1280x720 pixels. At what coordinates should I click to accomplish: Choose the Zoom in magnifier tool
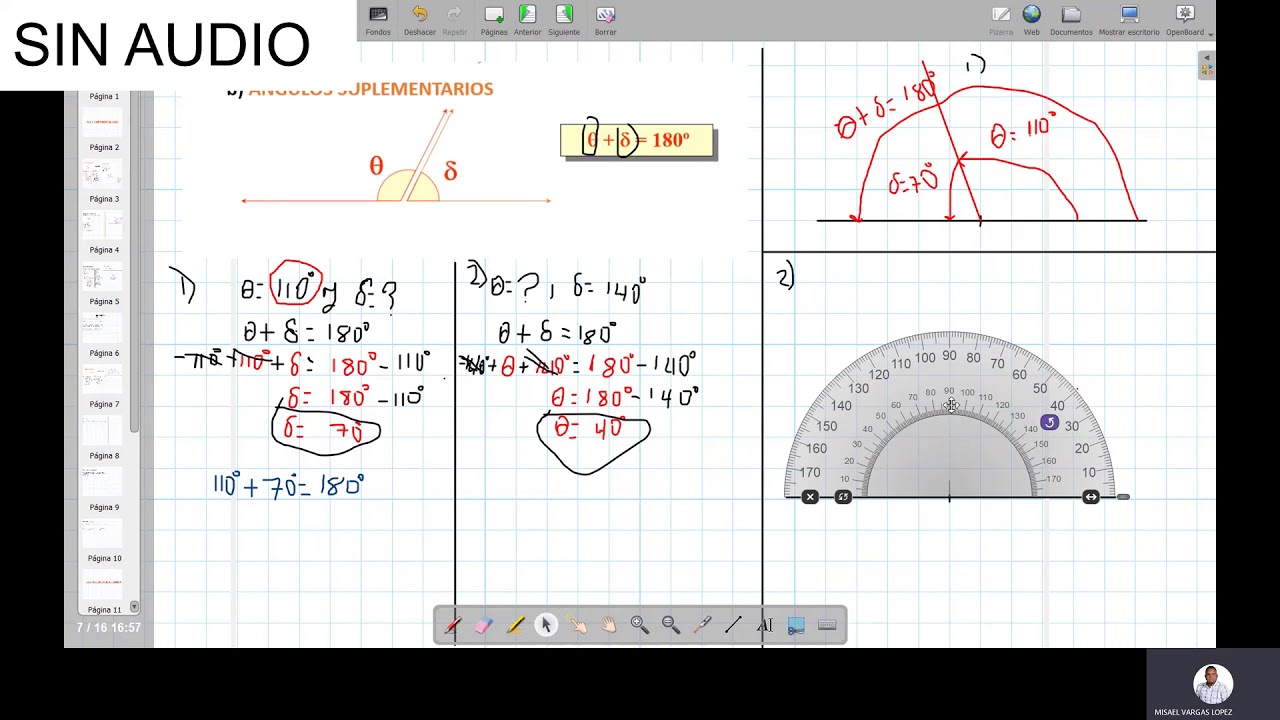[x=639, y=625]
